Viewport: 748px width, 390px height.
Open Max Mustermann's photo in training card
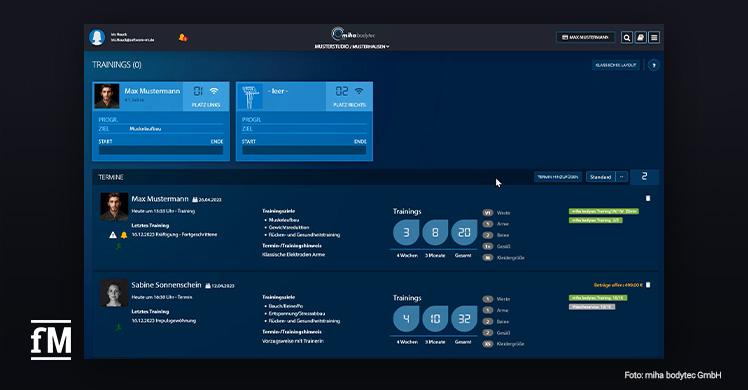[x=106, y=96]
